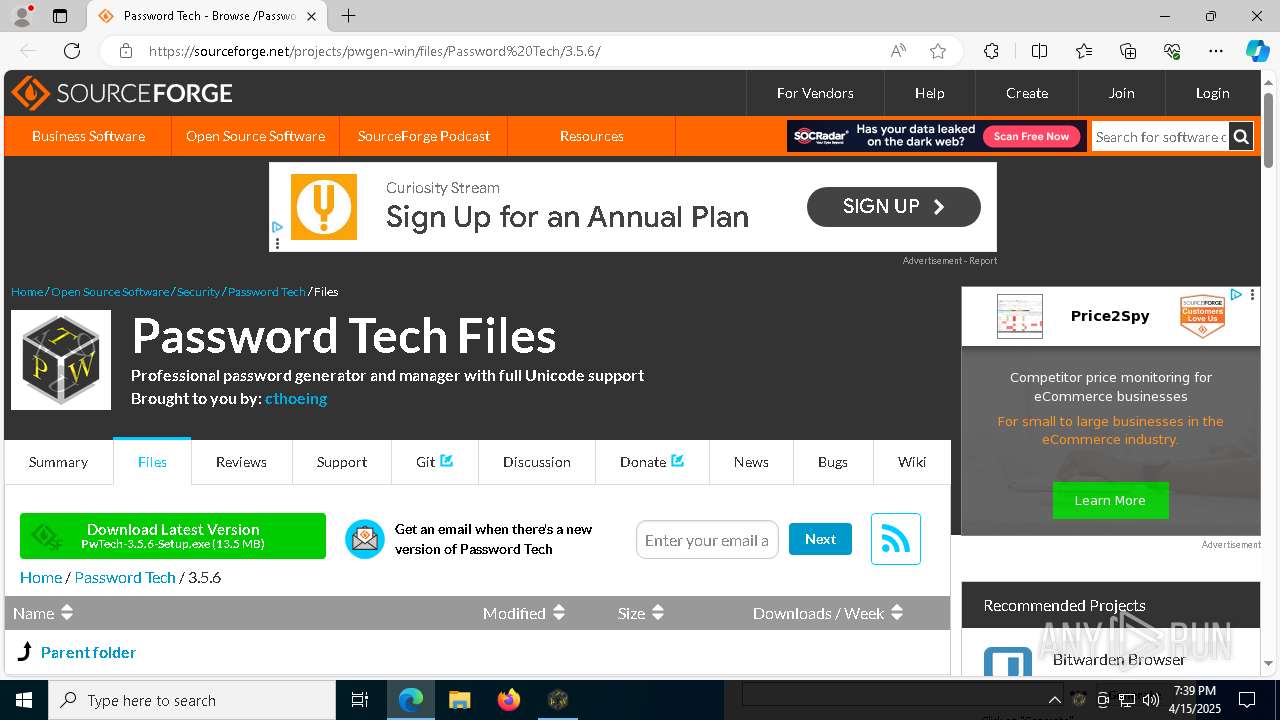Open Password Tech app on taskbar

pos(558,700)
